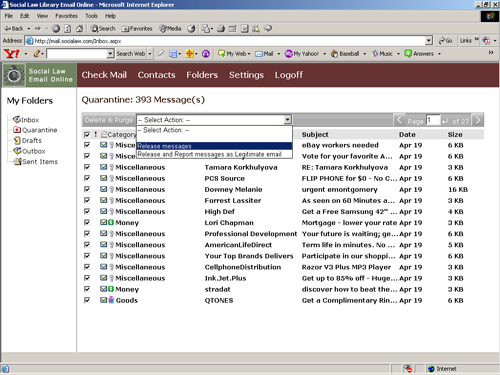Open the Folders page

(202, 75)
